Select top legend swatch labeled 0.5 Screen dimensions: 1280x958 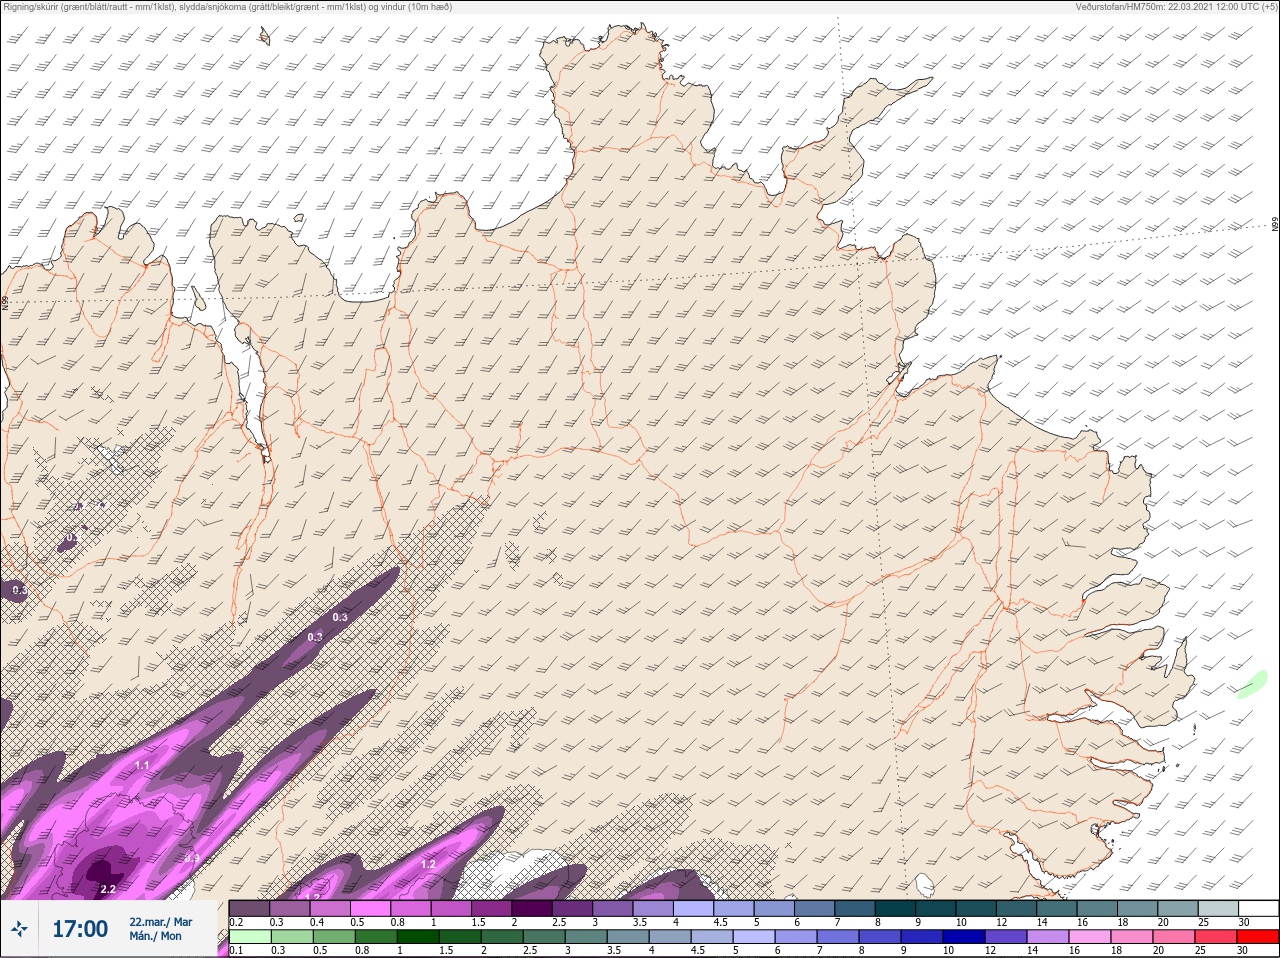coord(371,908)
